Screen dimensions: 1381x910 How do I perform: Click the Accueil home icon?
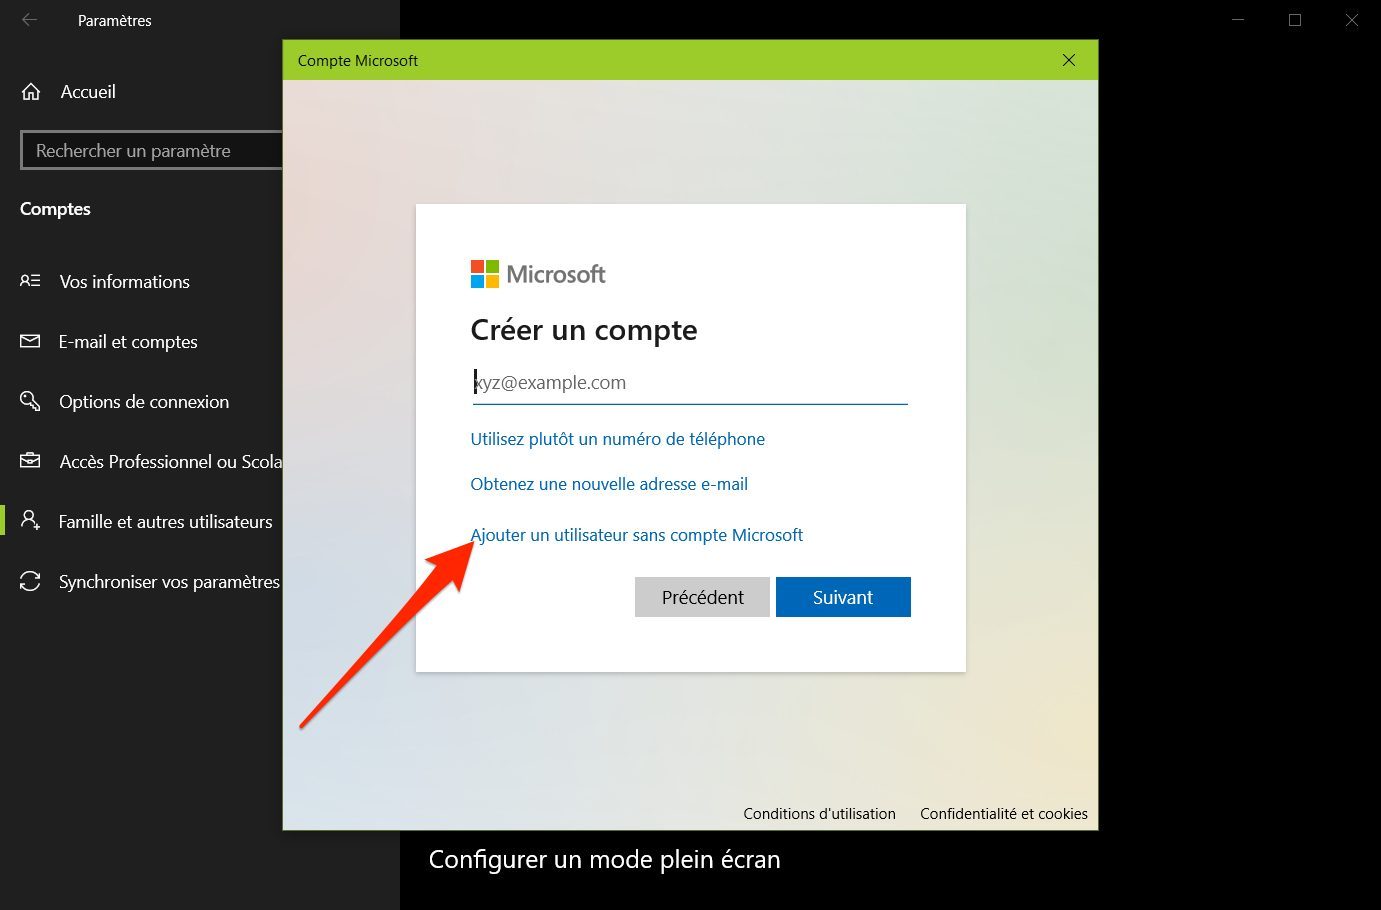click(31, 92)
